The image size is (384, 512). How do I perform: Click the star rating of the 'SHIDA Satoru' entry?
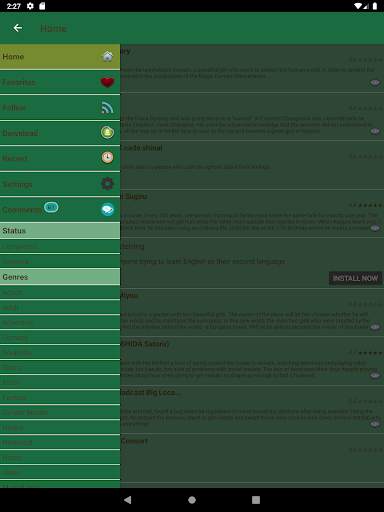coord(365,353)
